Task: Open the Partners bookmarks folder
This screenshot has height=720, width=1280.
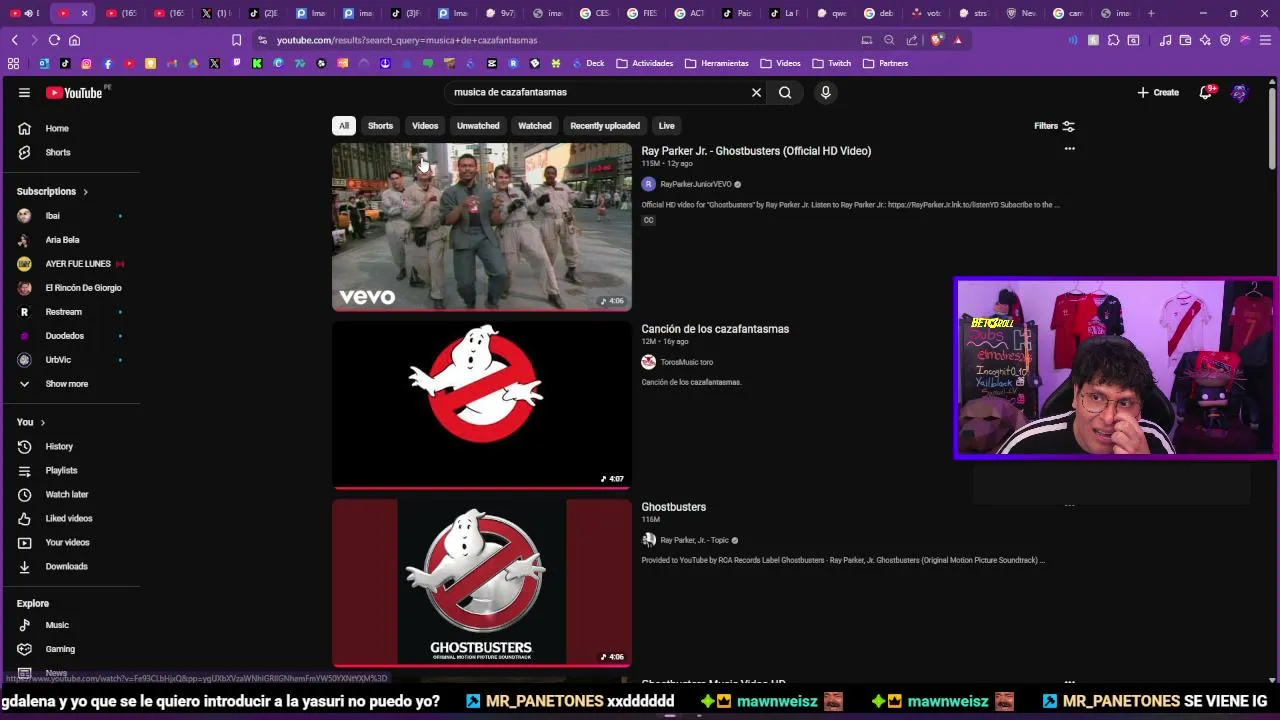Action: pyautogui.click(x=885, y=63)
